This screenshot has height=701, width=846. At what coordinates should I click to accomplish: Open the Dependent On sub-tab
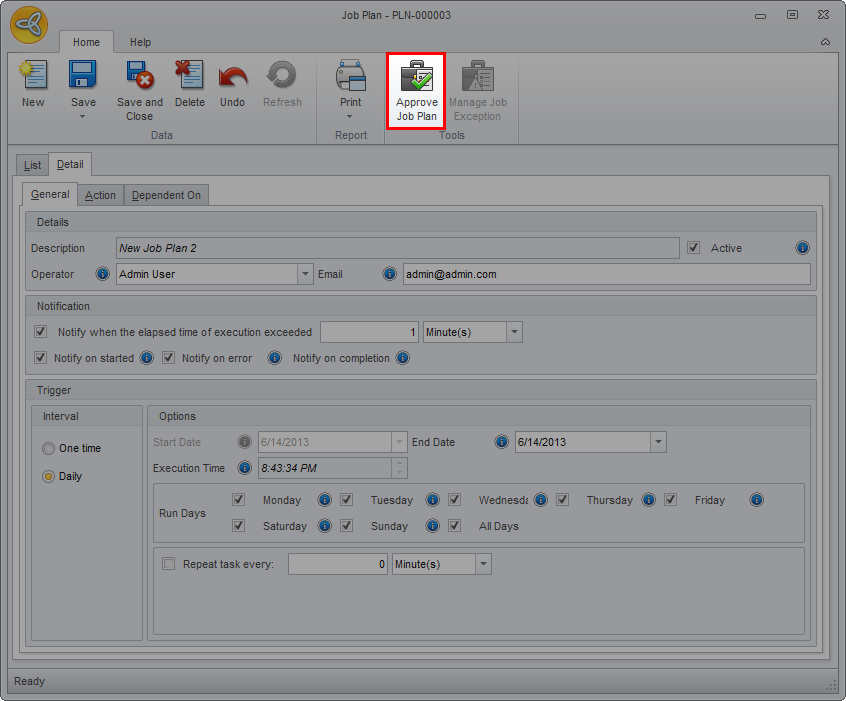[x=166, y=195]
